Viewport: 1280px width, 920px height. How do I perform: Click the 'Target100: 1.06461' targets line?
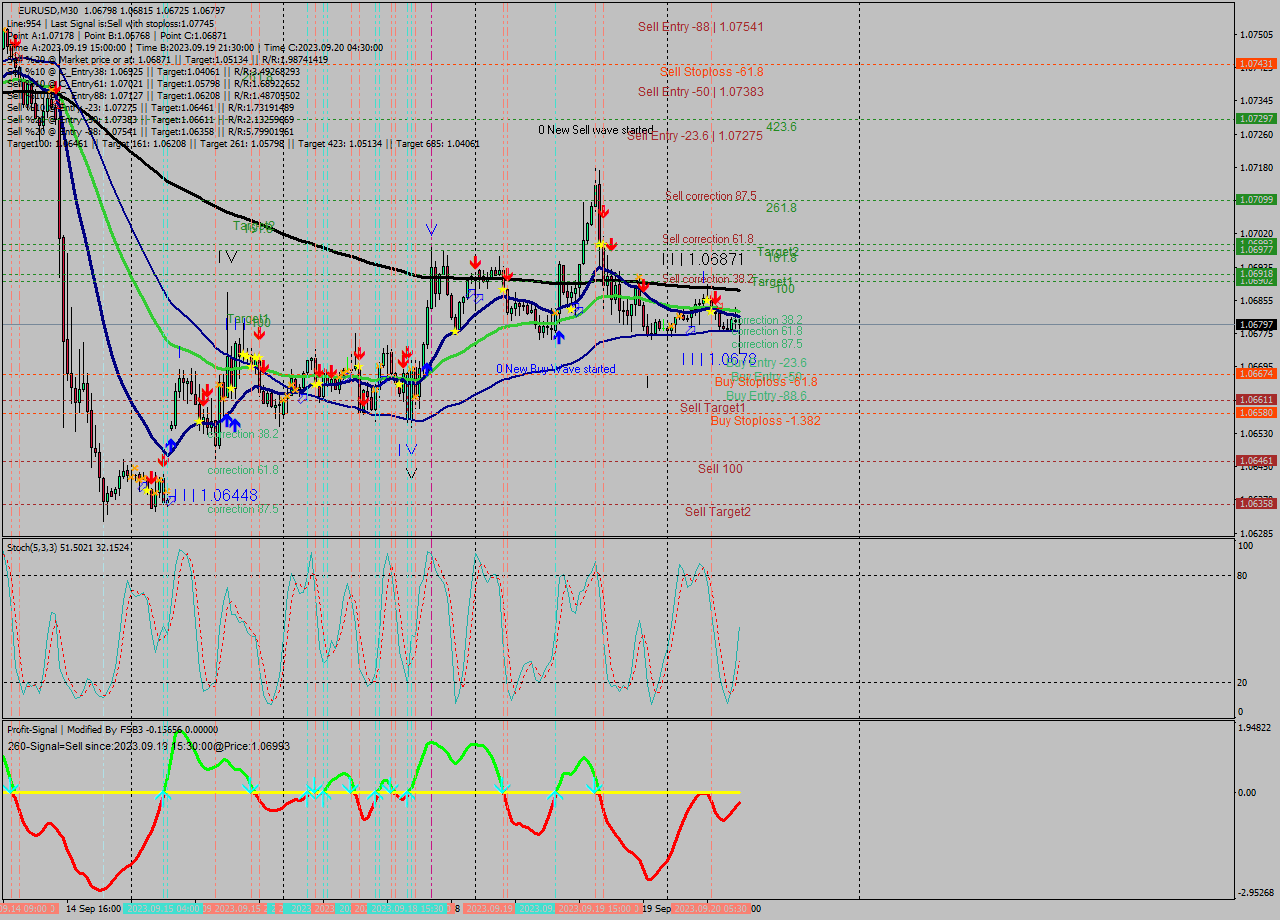click(x=243, y=143)
